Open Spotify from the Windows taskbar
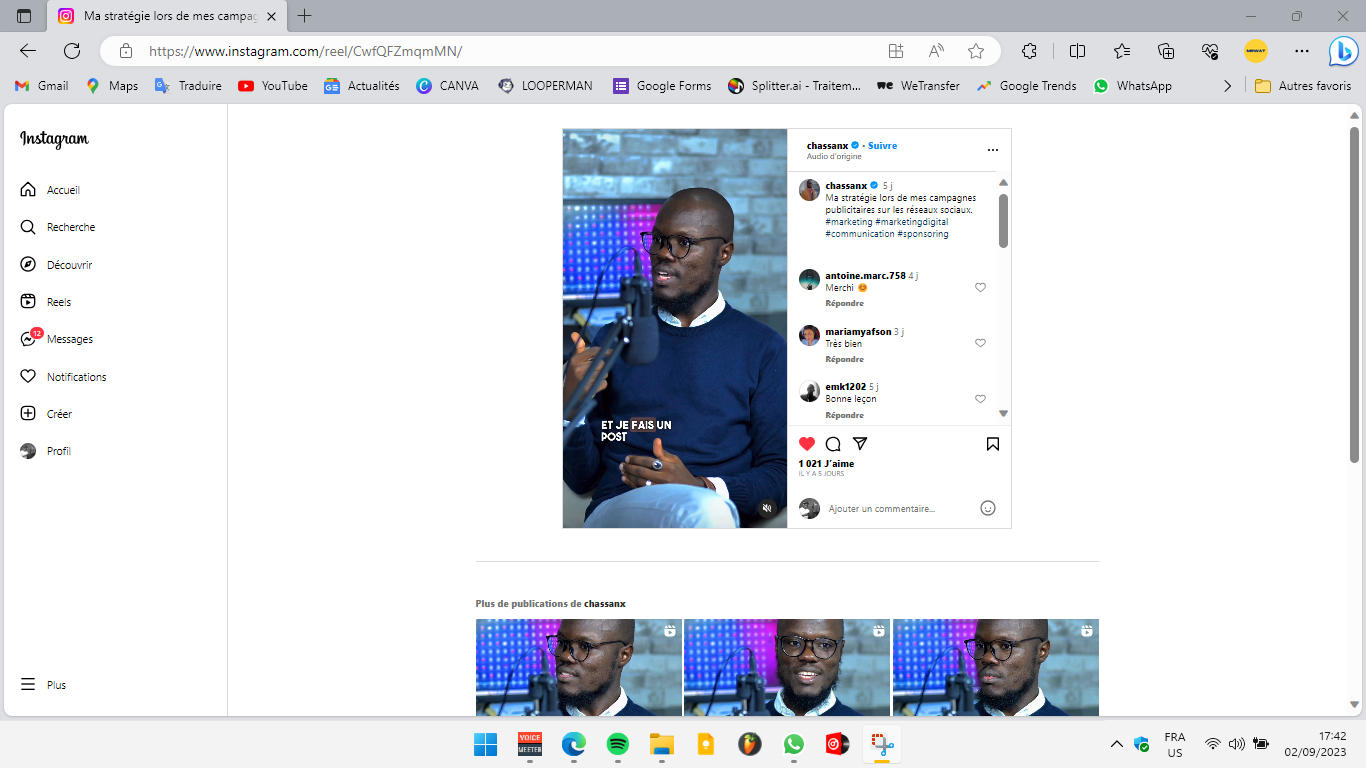Viewport: 1366px width, 768px height. coord(618,744)
